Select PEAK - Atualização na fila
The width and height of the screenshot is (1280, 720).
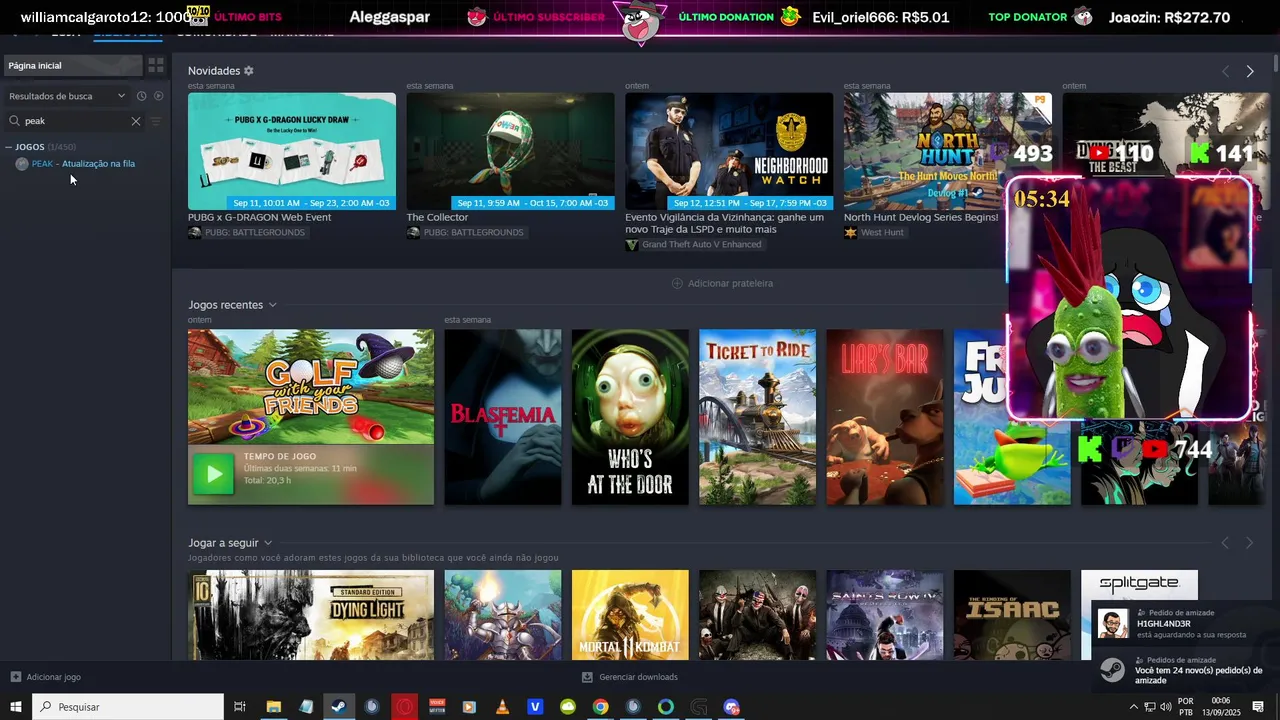tap(83, 164)
